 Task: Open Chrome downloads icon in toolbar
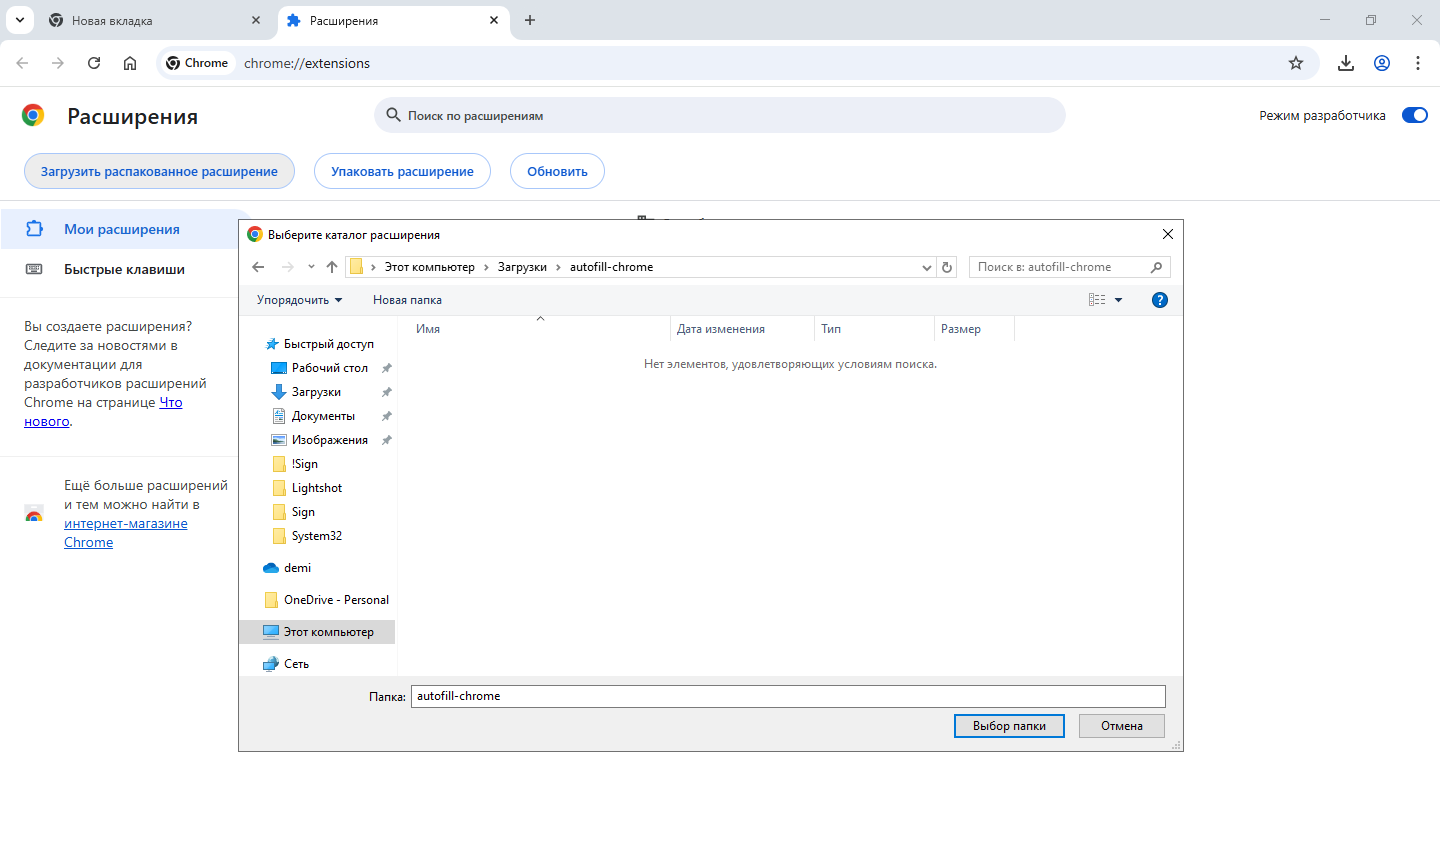[1346, 63]
